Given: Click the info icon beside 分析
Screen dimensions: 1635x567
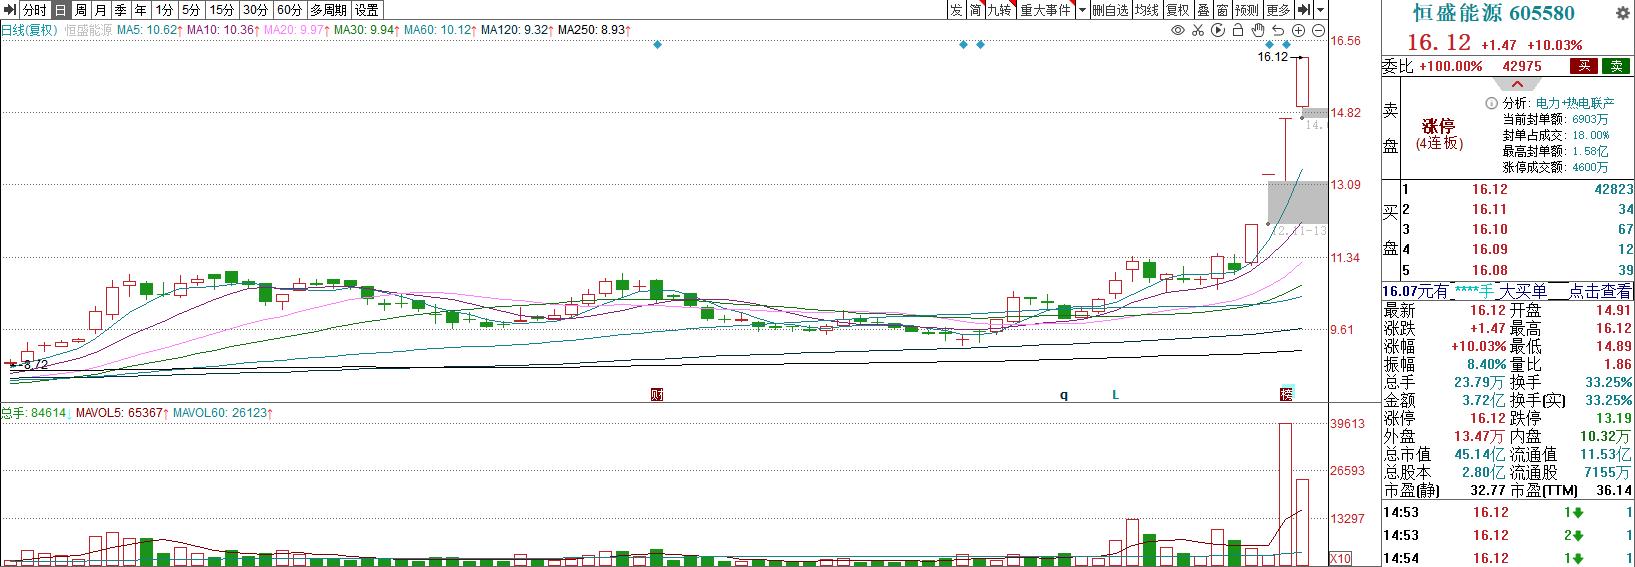Looking at the screenshot, I should point(1492,103).
